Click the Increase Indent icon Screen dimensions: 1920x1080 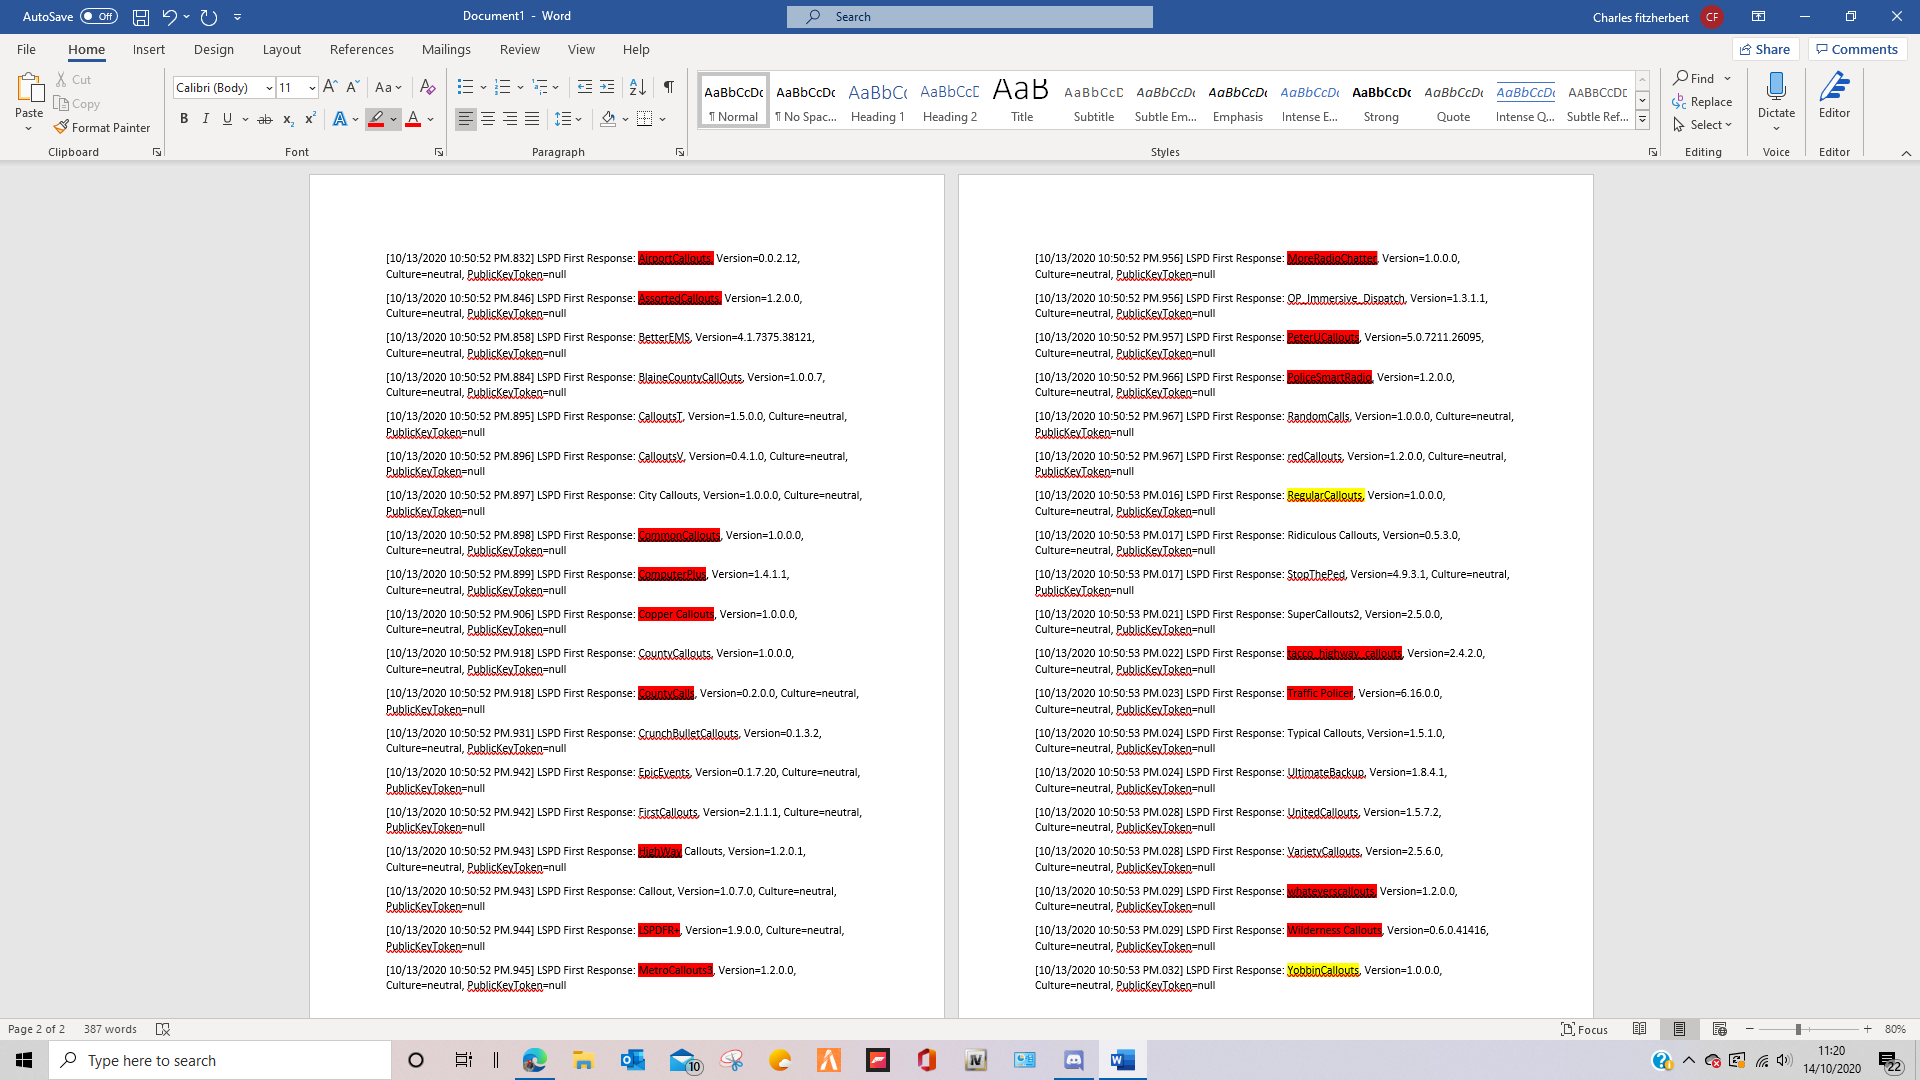click(x=607, y=87)
